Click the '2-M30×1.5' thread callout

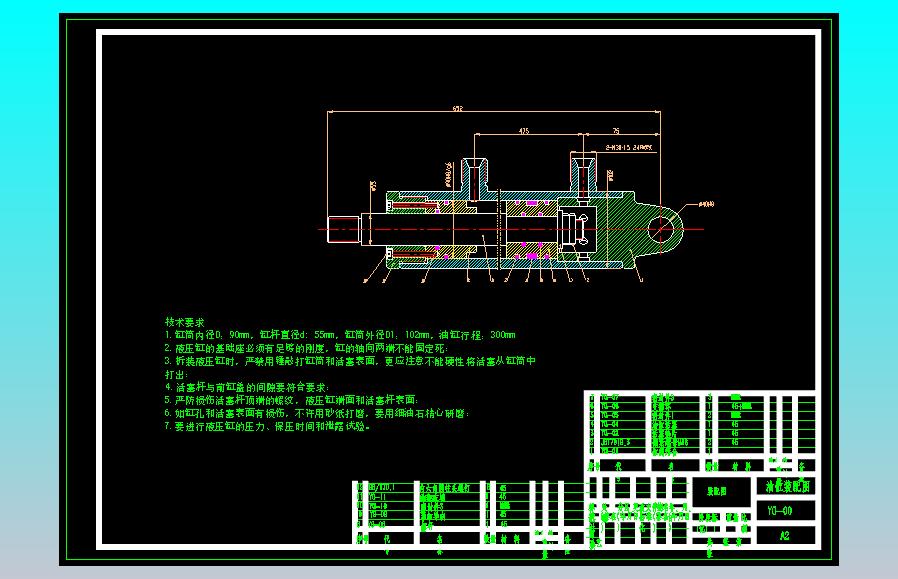tap(629, 148)
